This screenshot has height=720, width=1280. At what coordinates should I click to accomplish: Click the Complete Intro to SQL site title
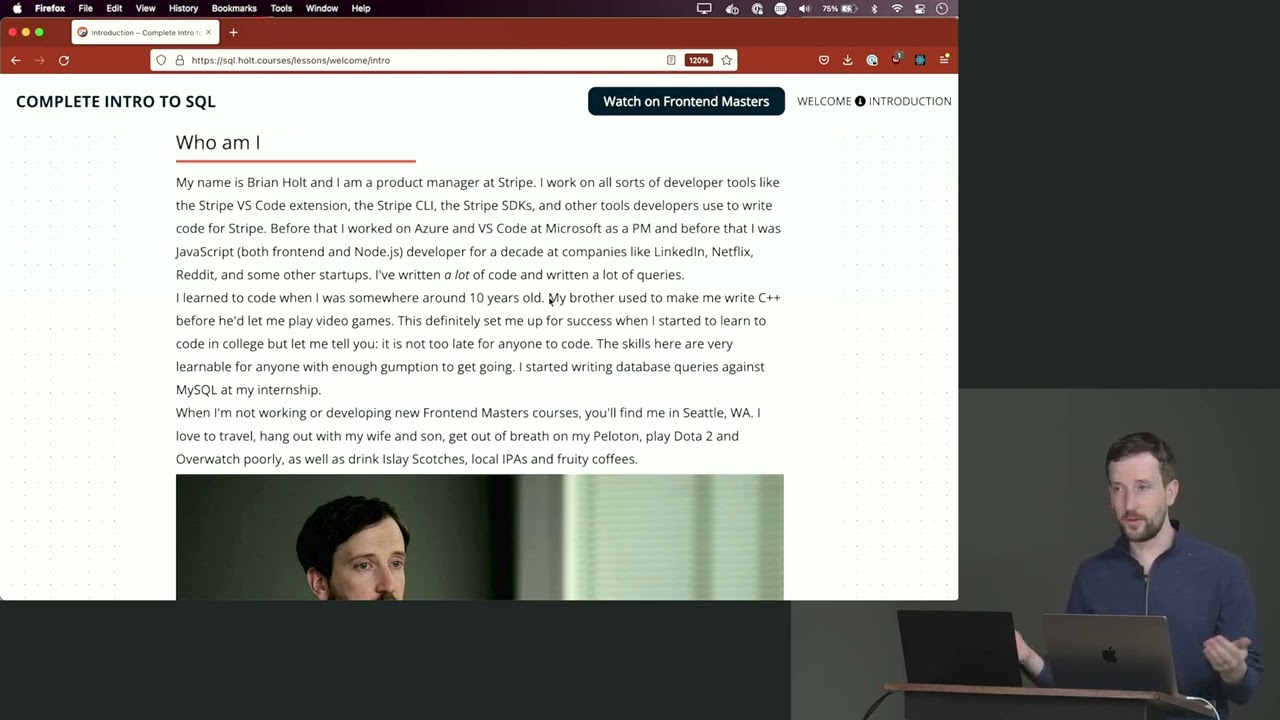click(x=116, y=101)
